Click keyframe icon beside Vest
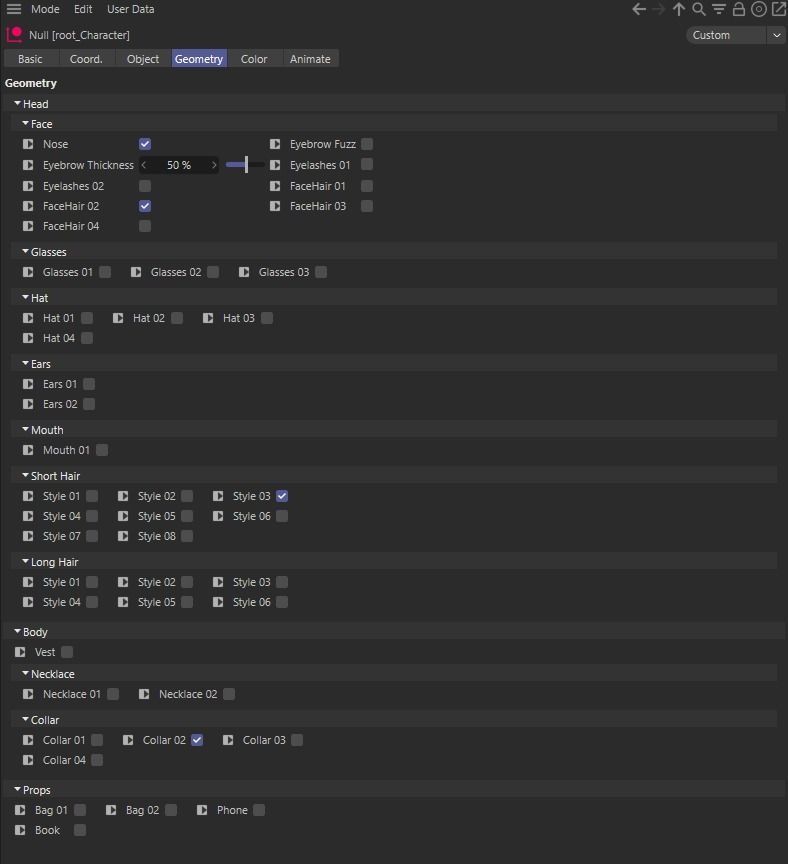This screenshot has width=788, height=864. pyautogui.click(x=20, y=652)
